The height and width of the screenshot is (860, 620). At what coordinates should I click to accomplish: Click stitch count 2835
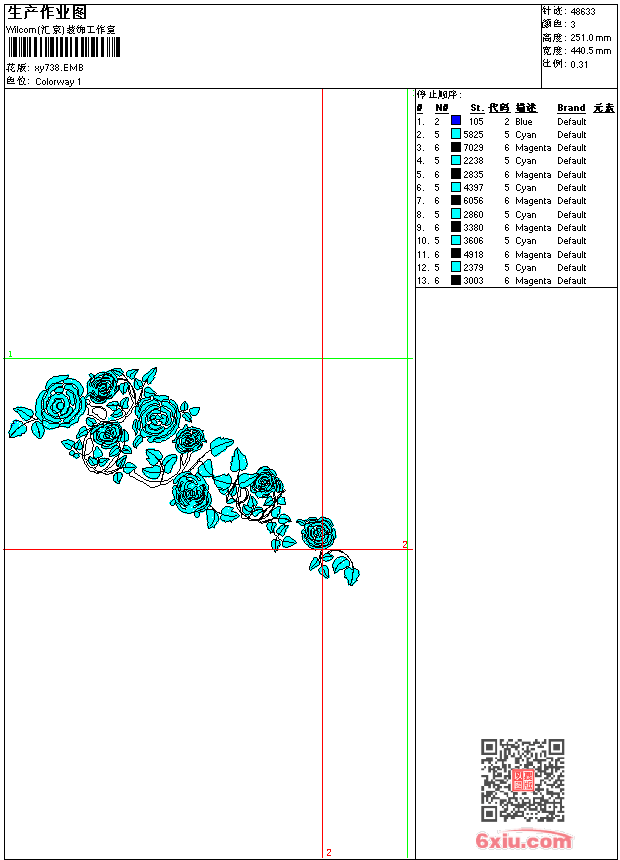[x=473, y=175]
